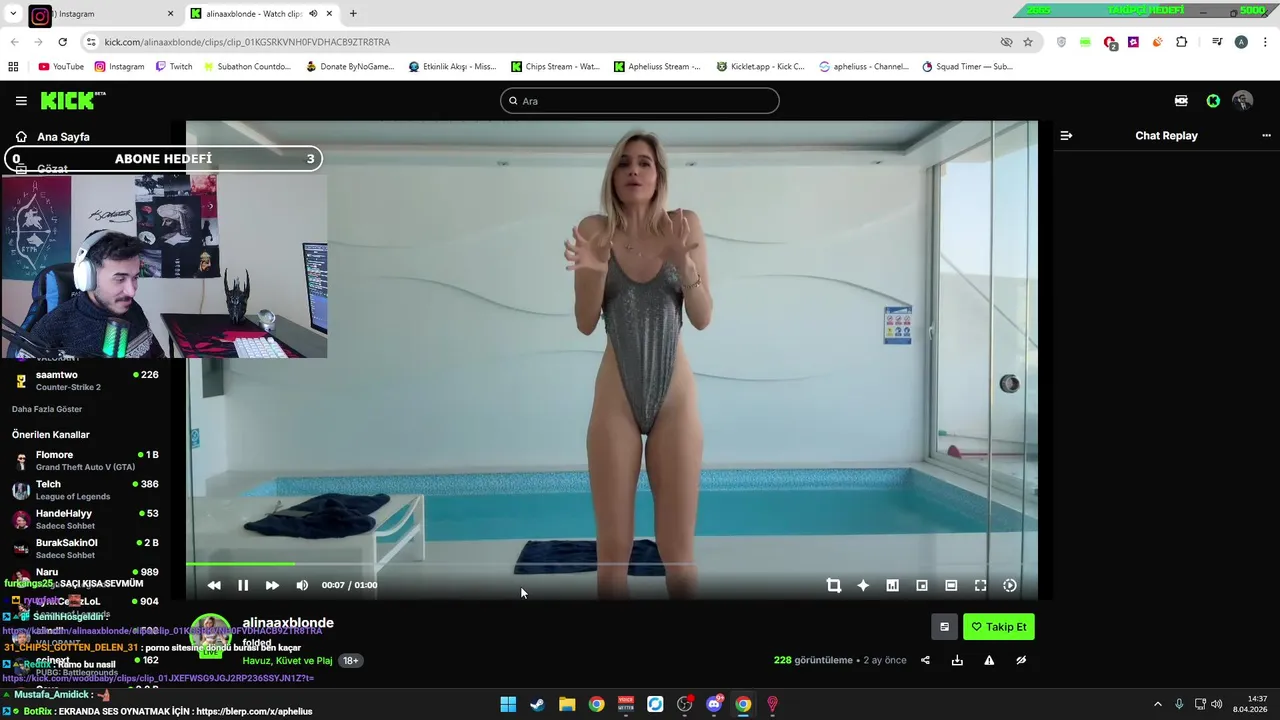Click the crossed-eye hide icon below clip

(1021, 660)
